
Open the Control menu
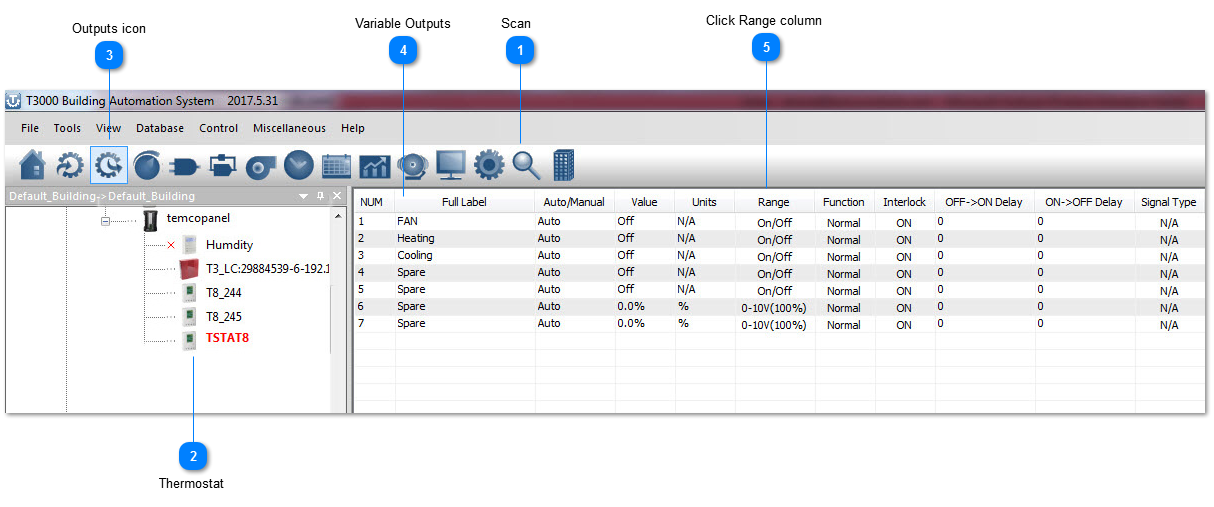(218, 128)
